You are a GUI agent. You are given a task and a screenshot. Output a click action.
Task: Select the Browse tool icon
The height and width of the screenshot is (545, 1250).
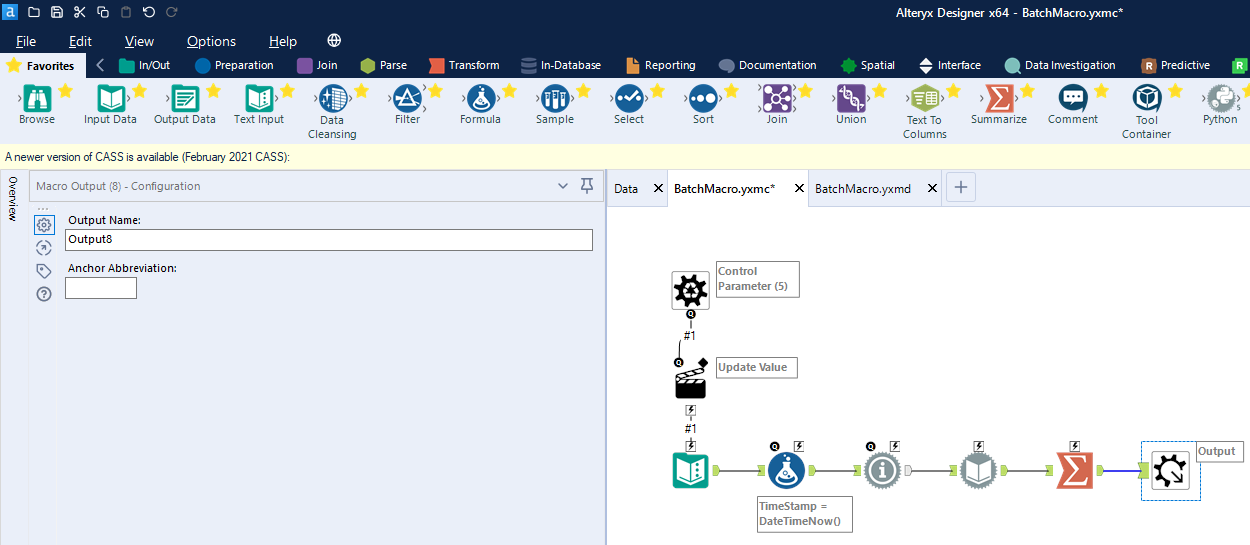37,98
